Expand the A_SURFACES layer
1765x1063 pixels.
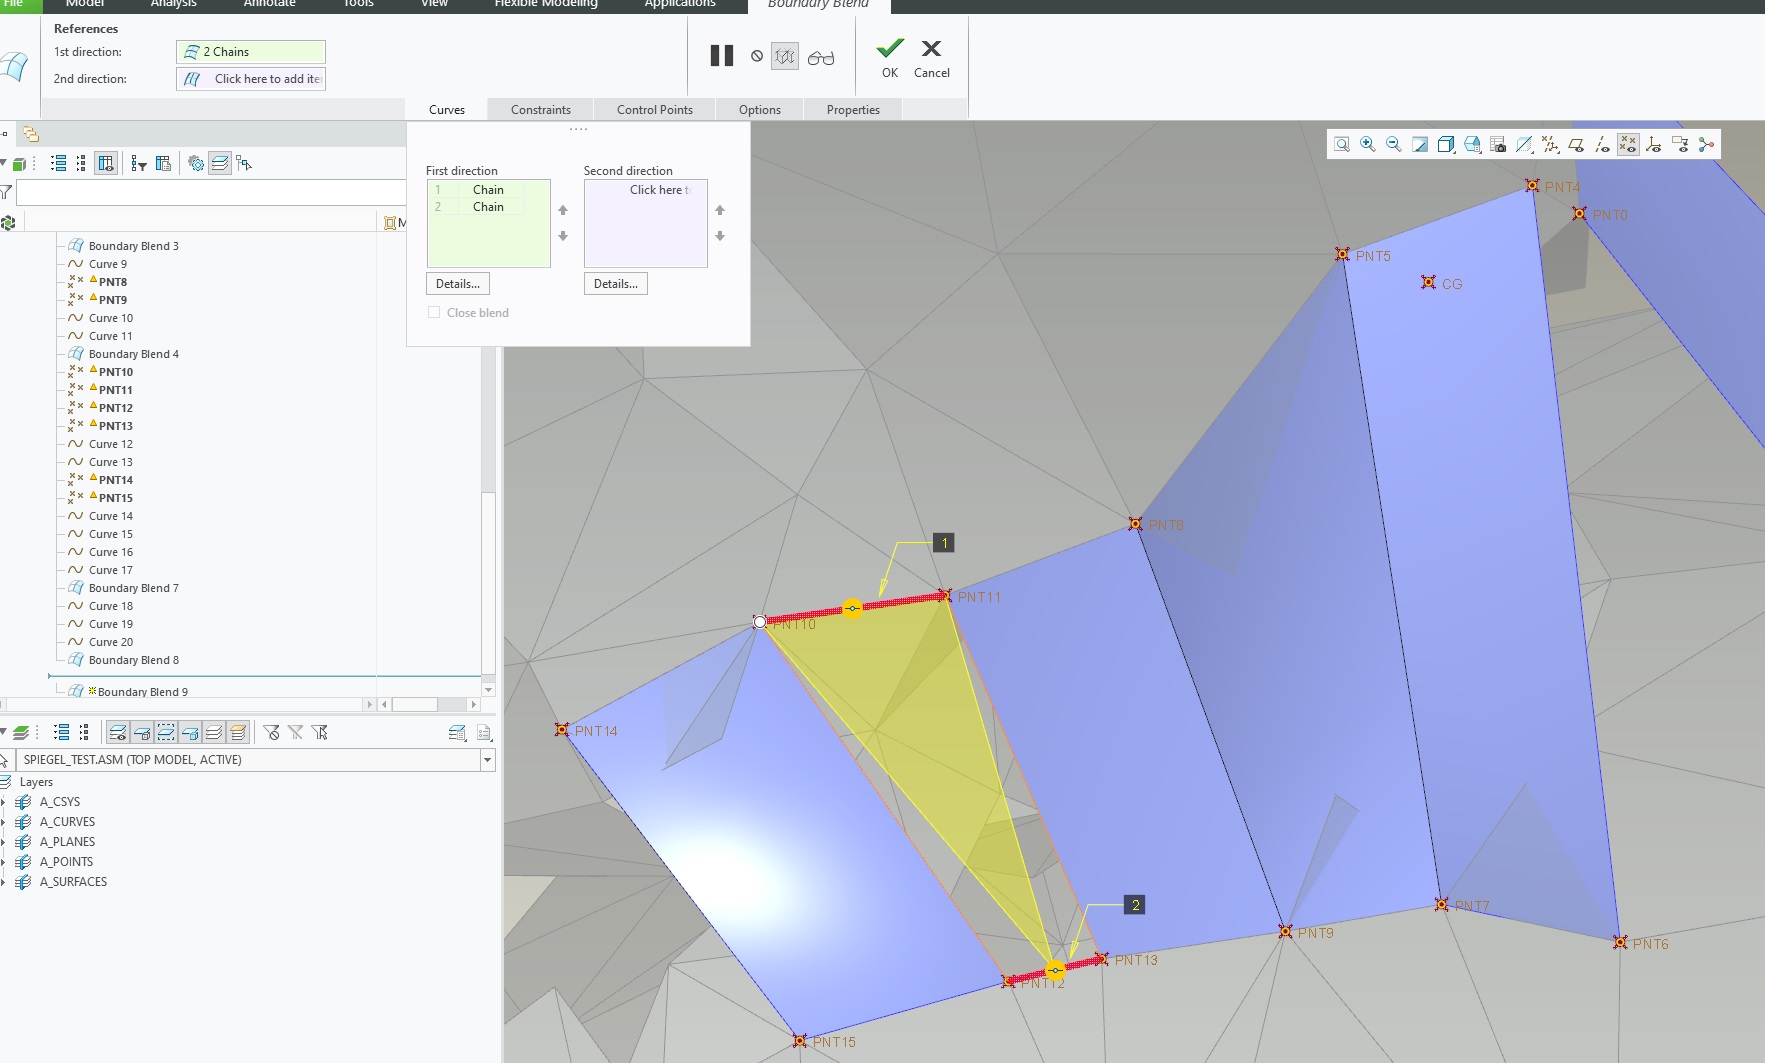pos(4,882)
